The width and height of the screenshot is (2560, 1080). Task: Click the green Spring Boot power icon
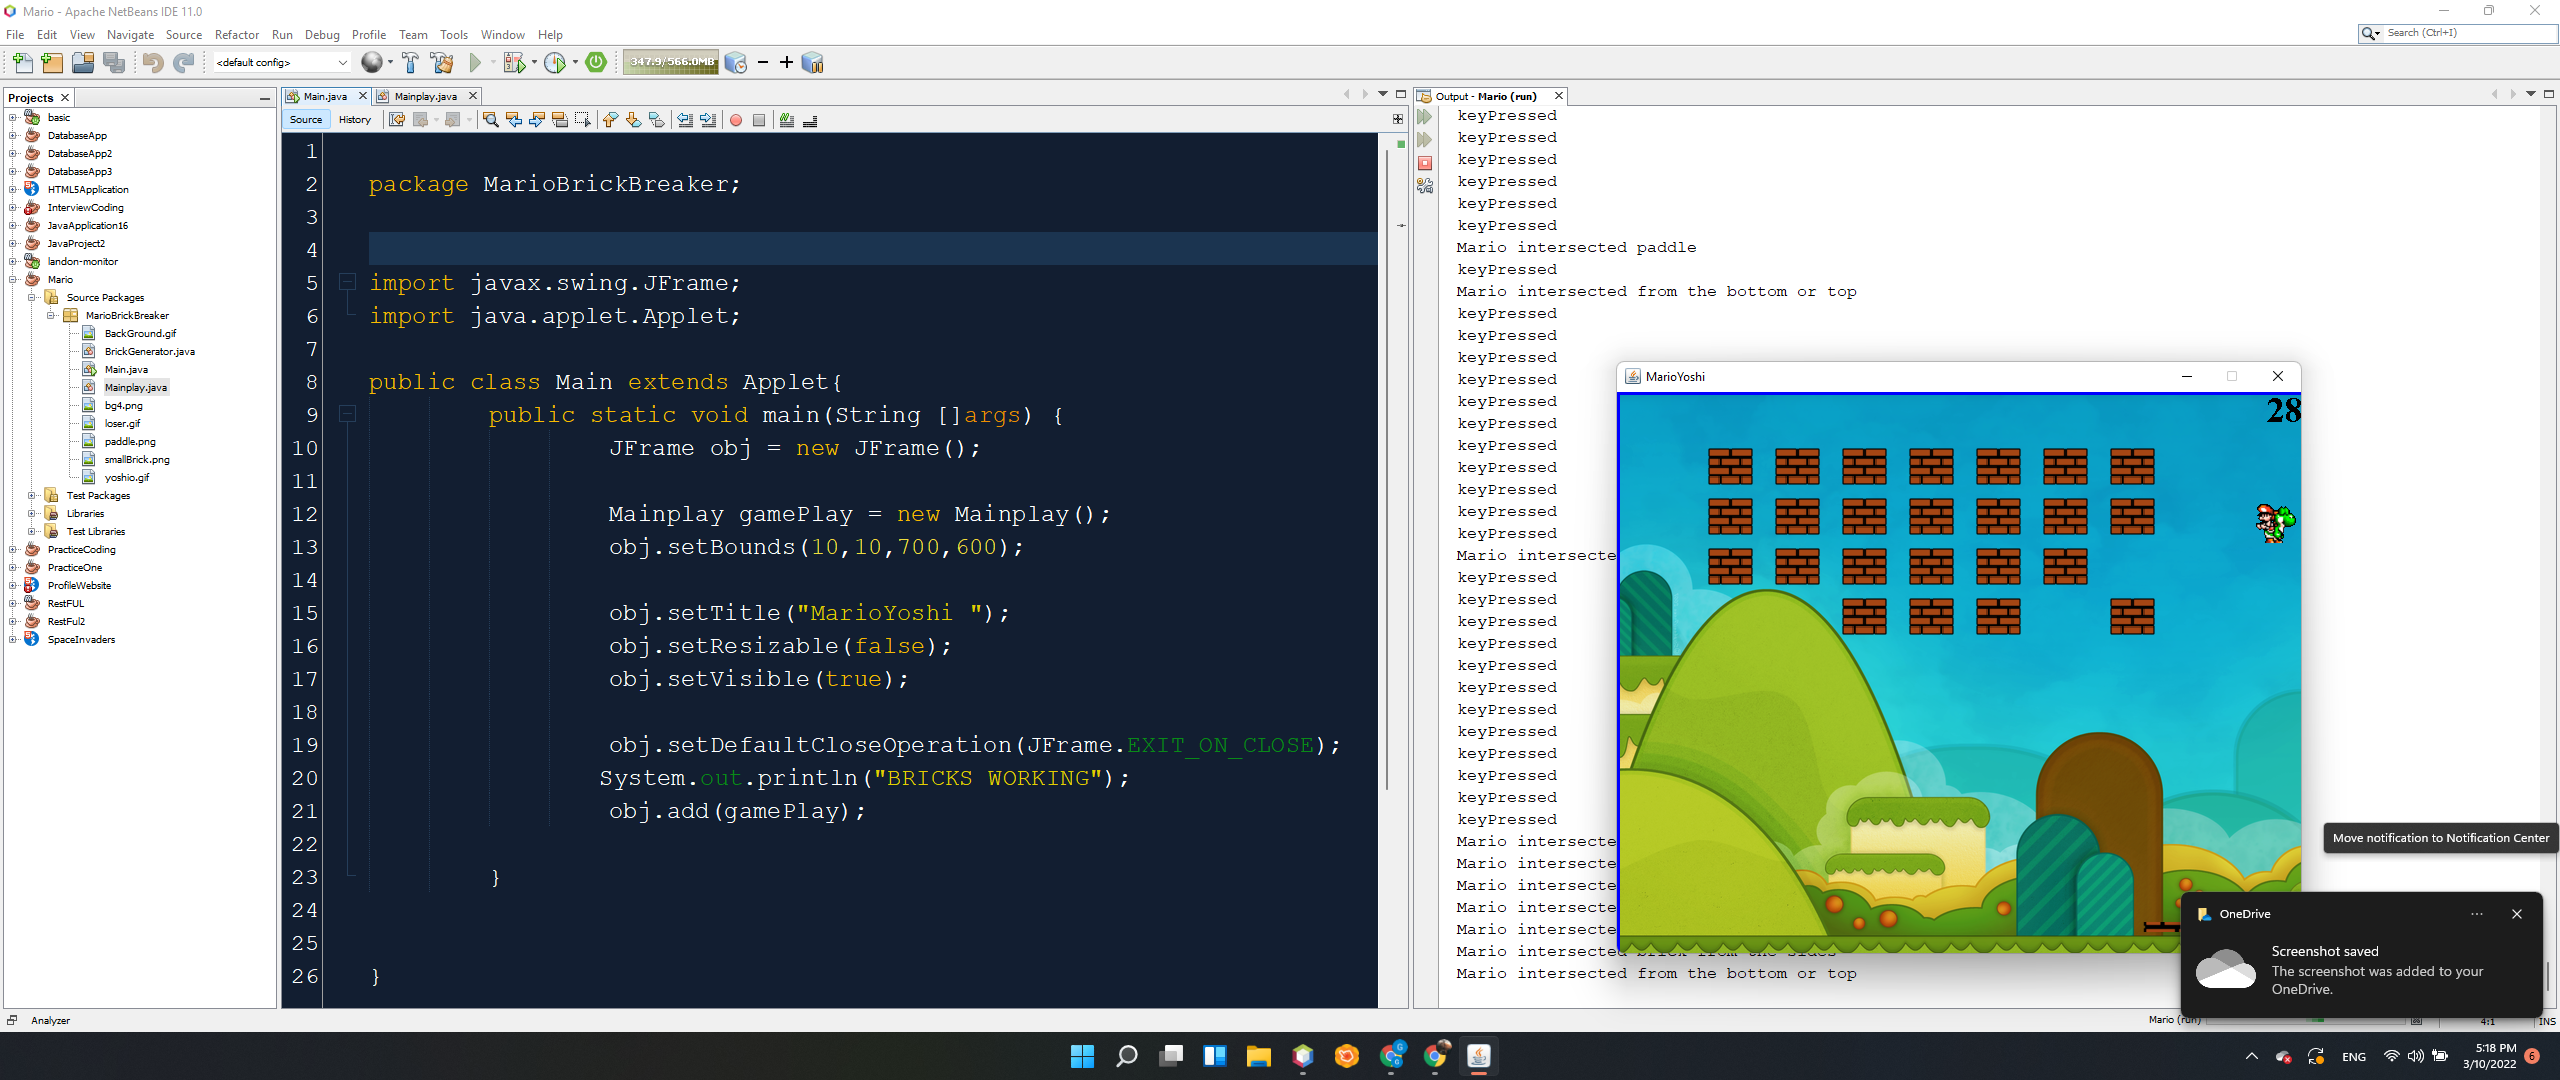597,62
